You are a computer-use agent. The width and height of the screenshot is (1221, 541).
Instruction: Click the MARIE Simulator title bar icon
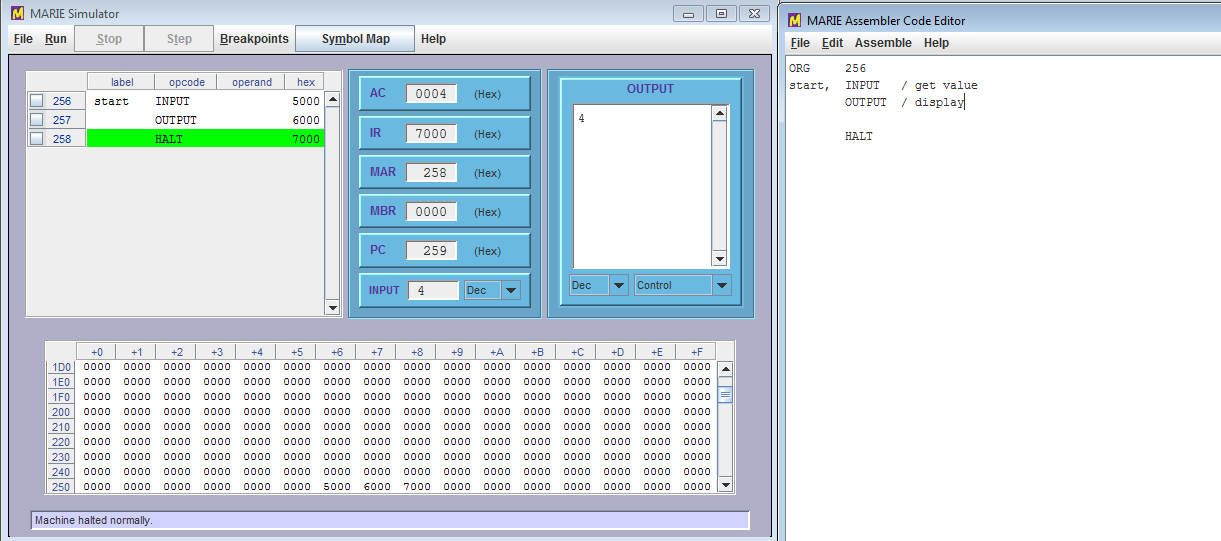(x=17, y=13)
